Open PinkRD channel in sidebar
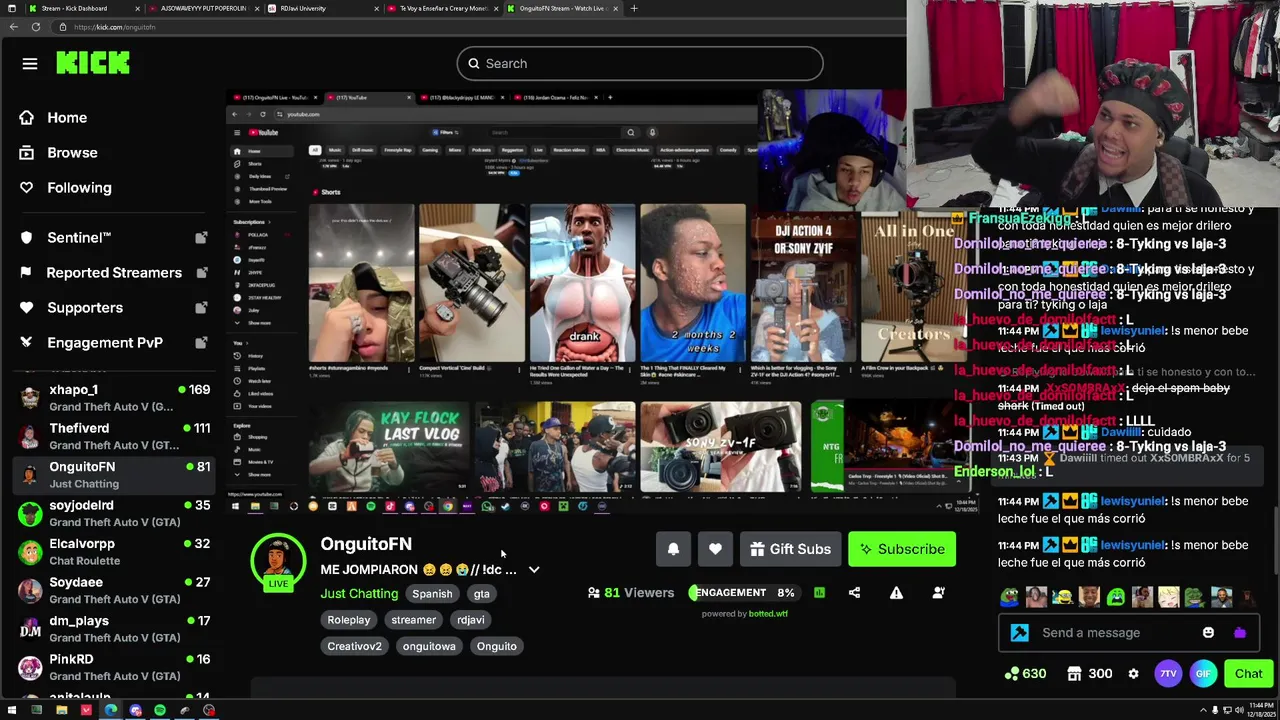 coord(114,668)
